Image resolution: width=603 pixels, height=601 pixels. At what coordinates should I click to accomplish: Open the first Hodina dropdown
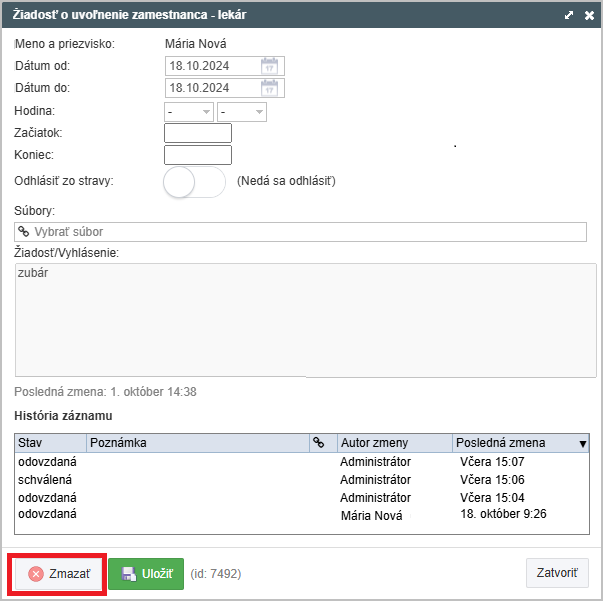click(189, 112)
